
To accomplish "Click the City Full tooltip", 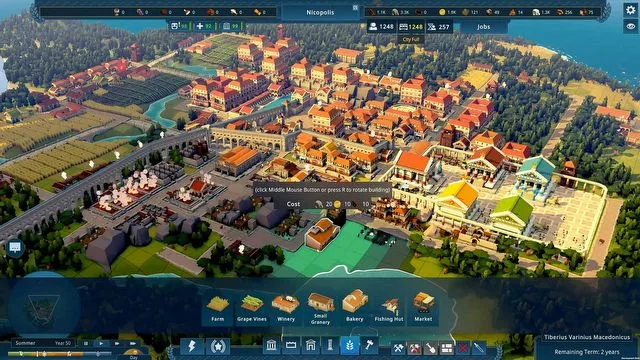I will point(411,40).
